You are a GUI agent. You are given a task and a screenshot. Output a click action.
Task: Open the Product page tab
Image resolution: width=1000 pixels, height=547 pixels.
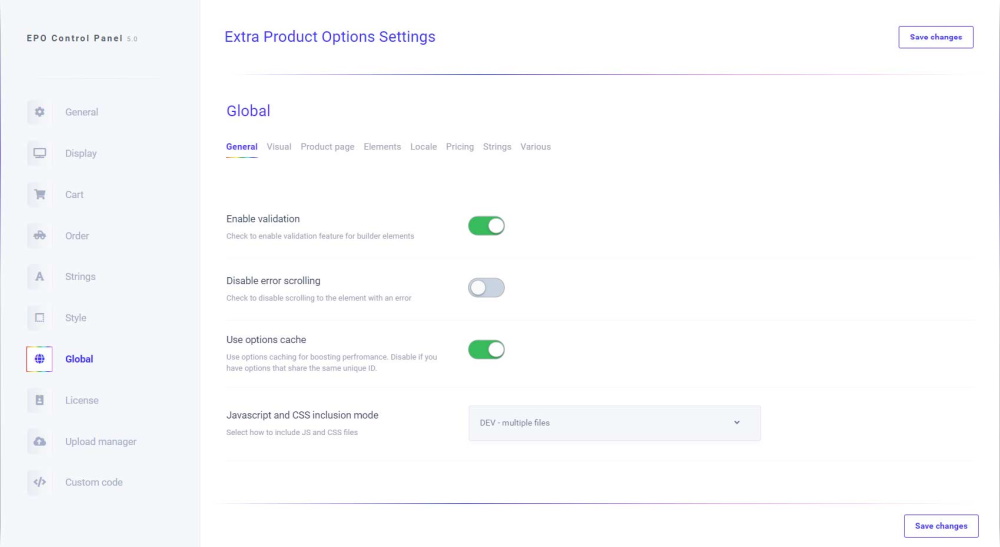(x=327, y=147)
